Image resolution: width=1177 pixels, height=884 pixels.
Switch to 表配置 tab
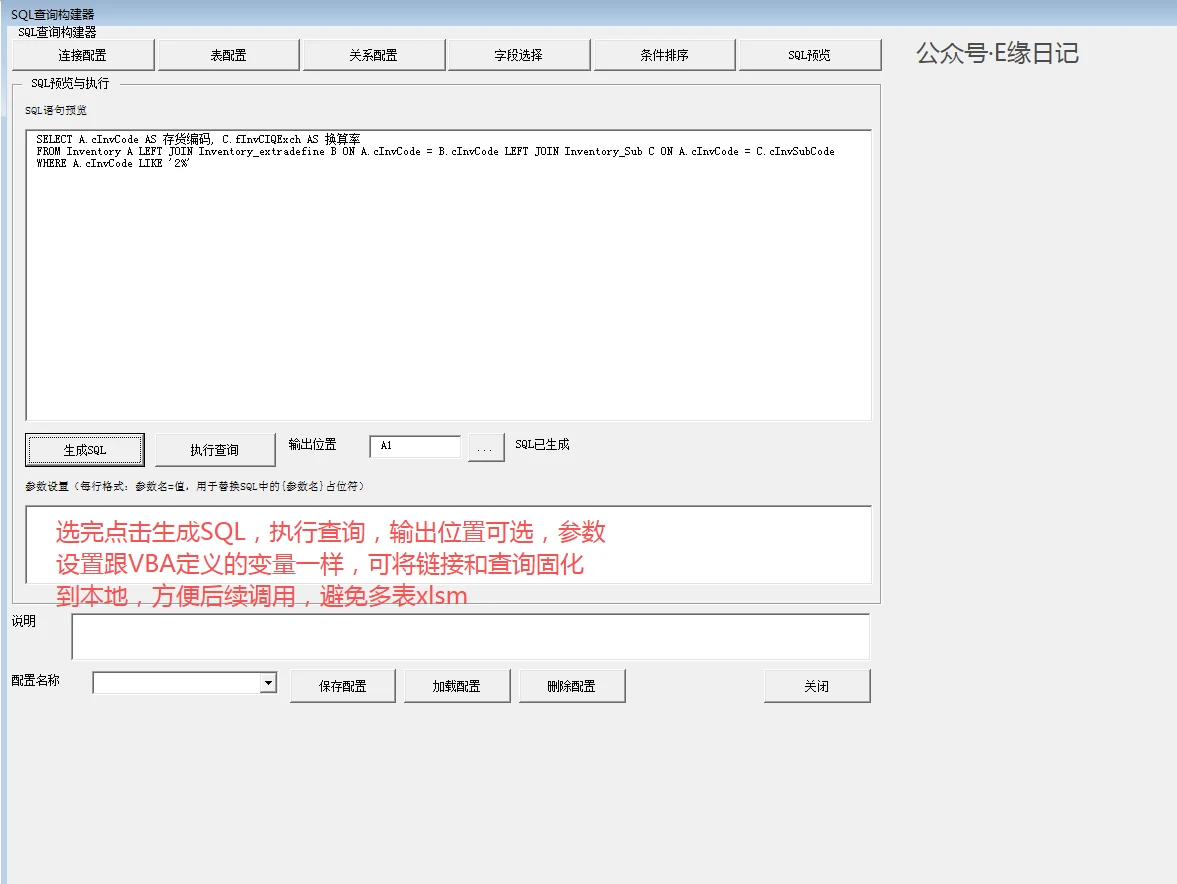[x=228, y=55]
